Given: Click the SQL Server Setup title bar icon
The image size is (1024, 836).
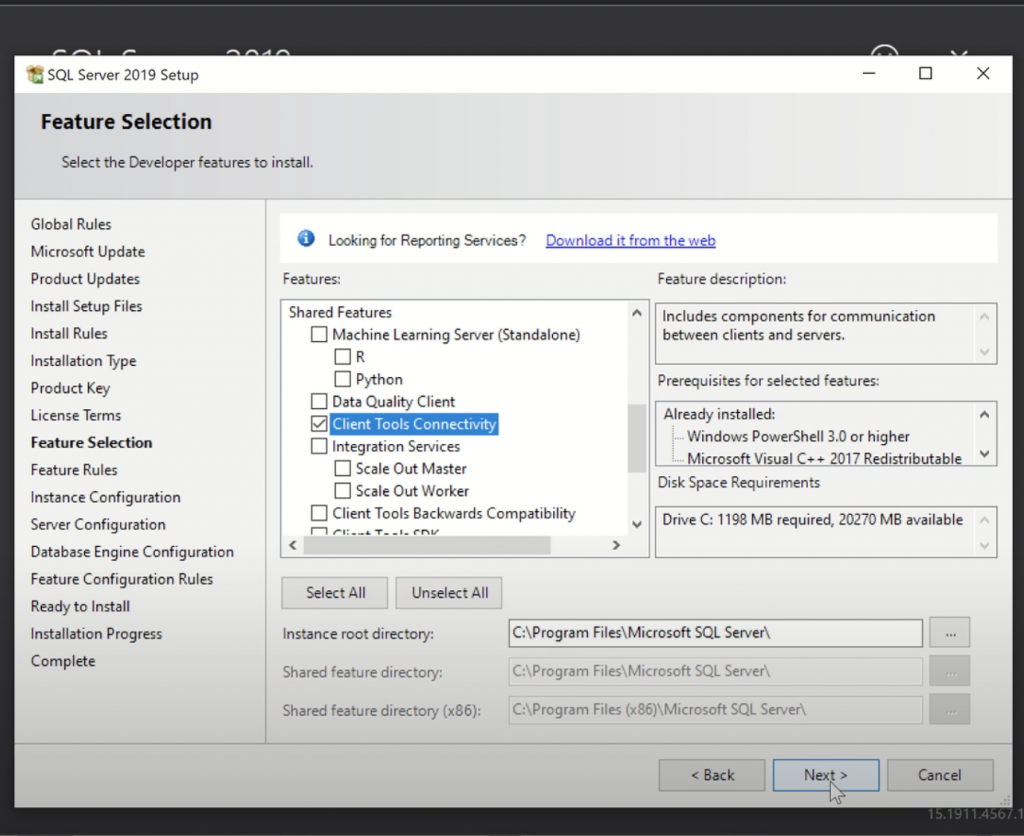Looking at the screenshot, I should click(x=34, y=74).
